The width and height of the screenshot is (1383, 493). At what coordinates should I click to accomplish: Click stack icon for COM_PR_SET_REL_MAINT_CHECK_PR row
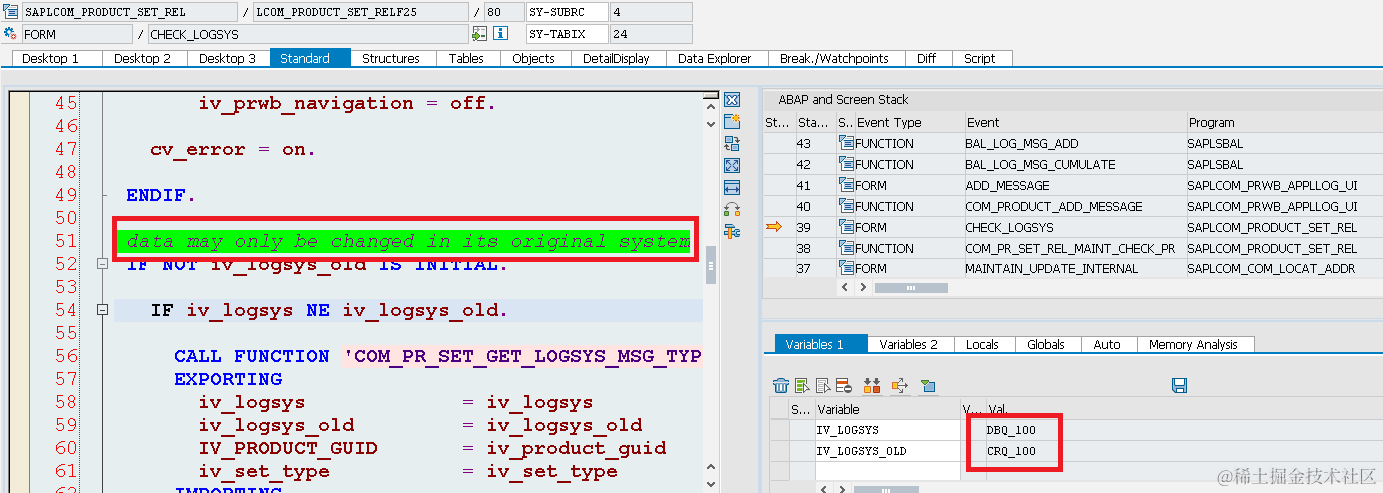coord(846,248)
